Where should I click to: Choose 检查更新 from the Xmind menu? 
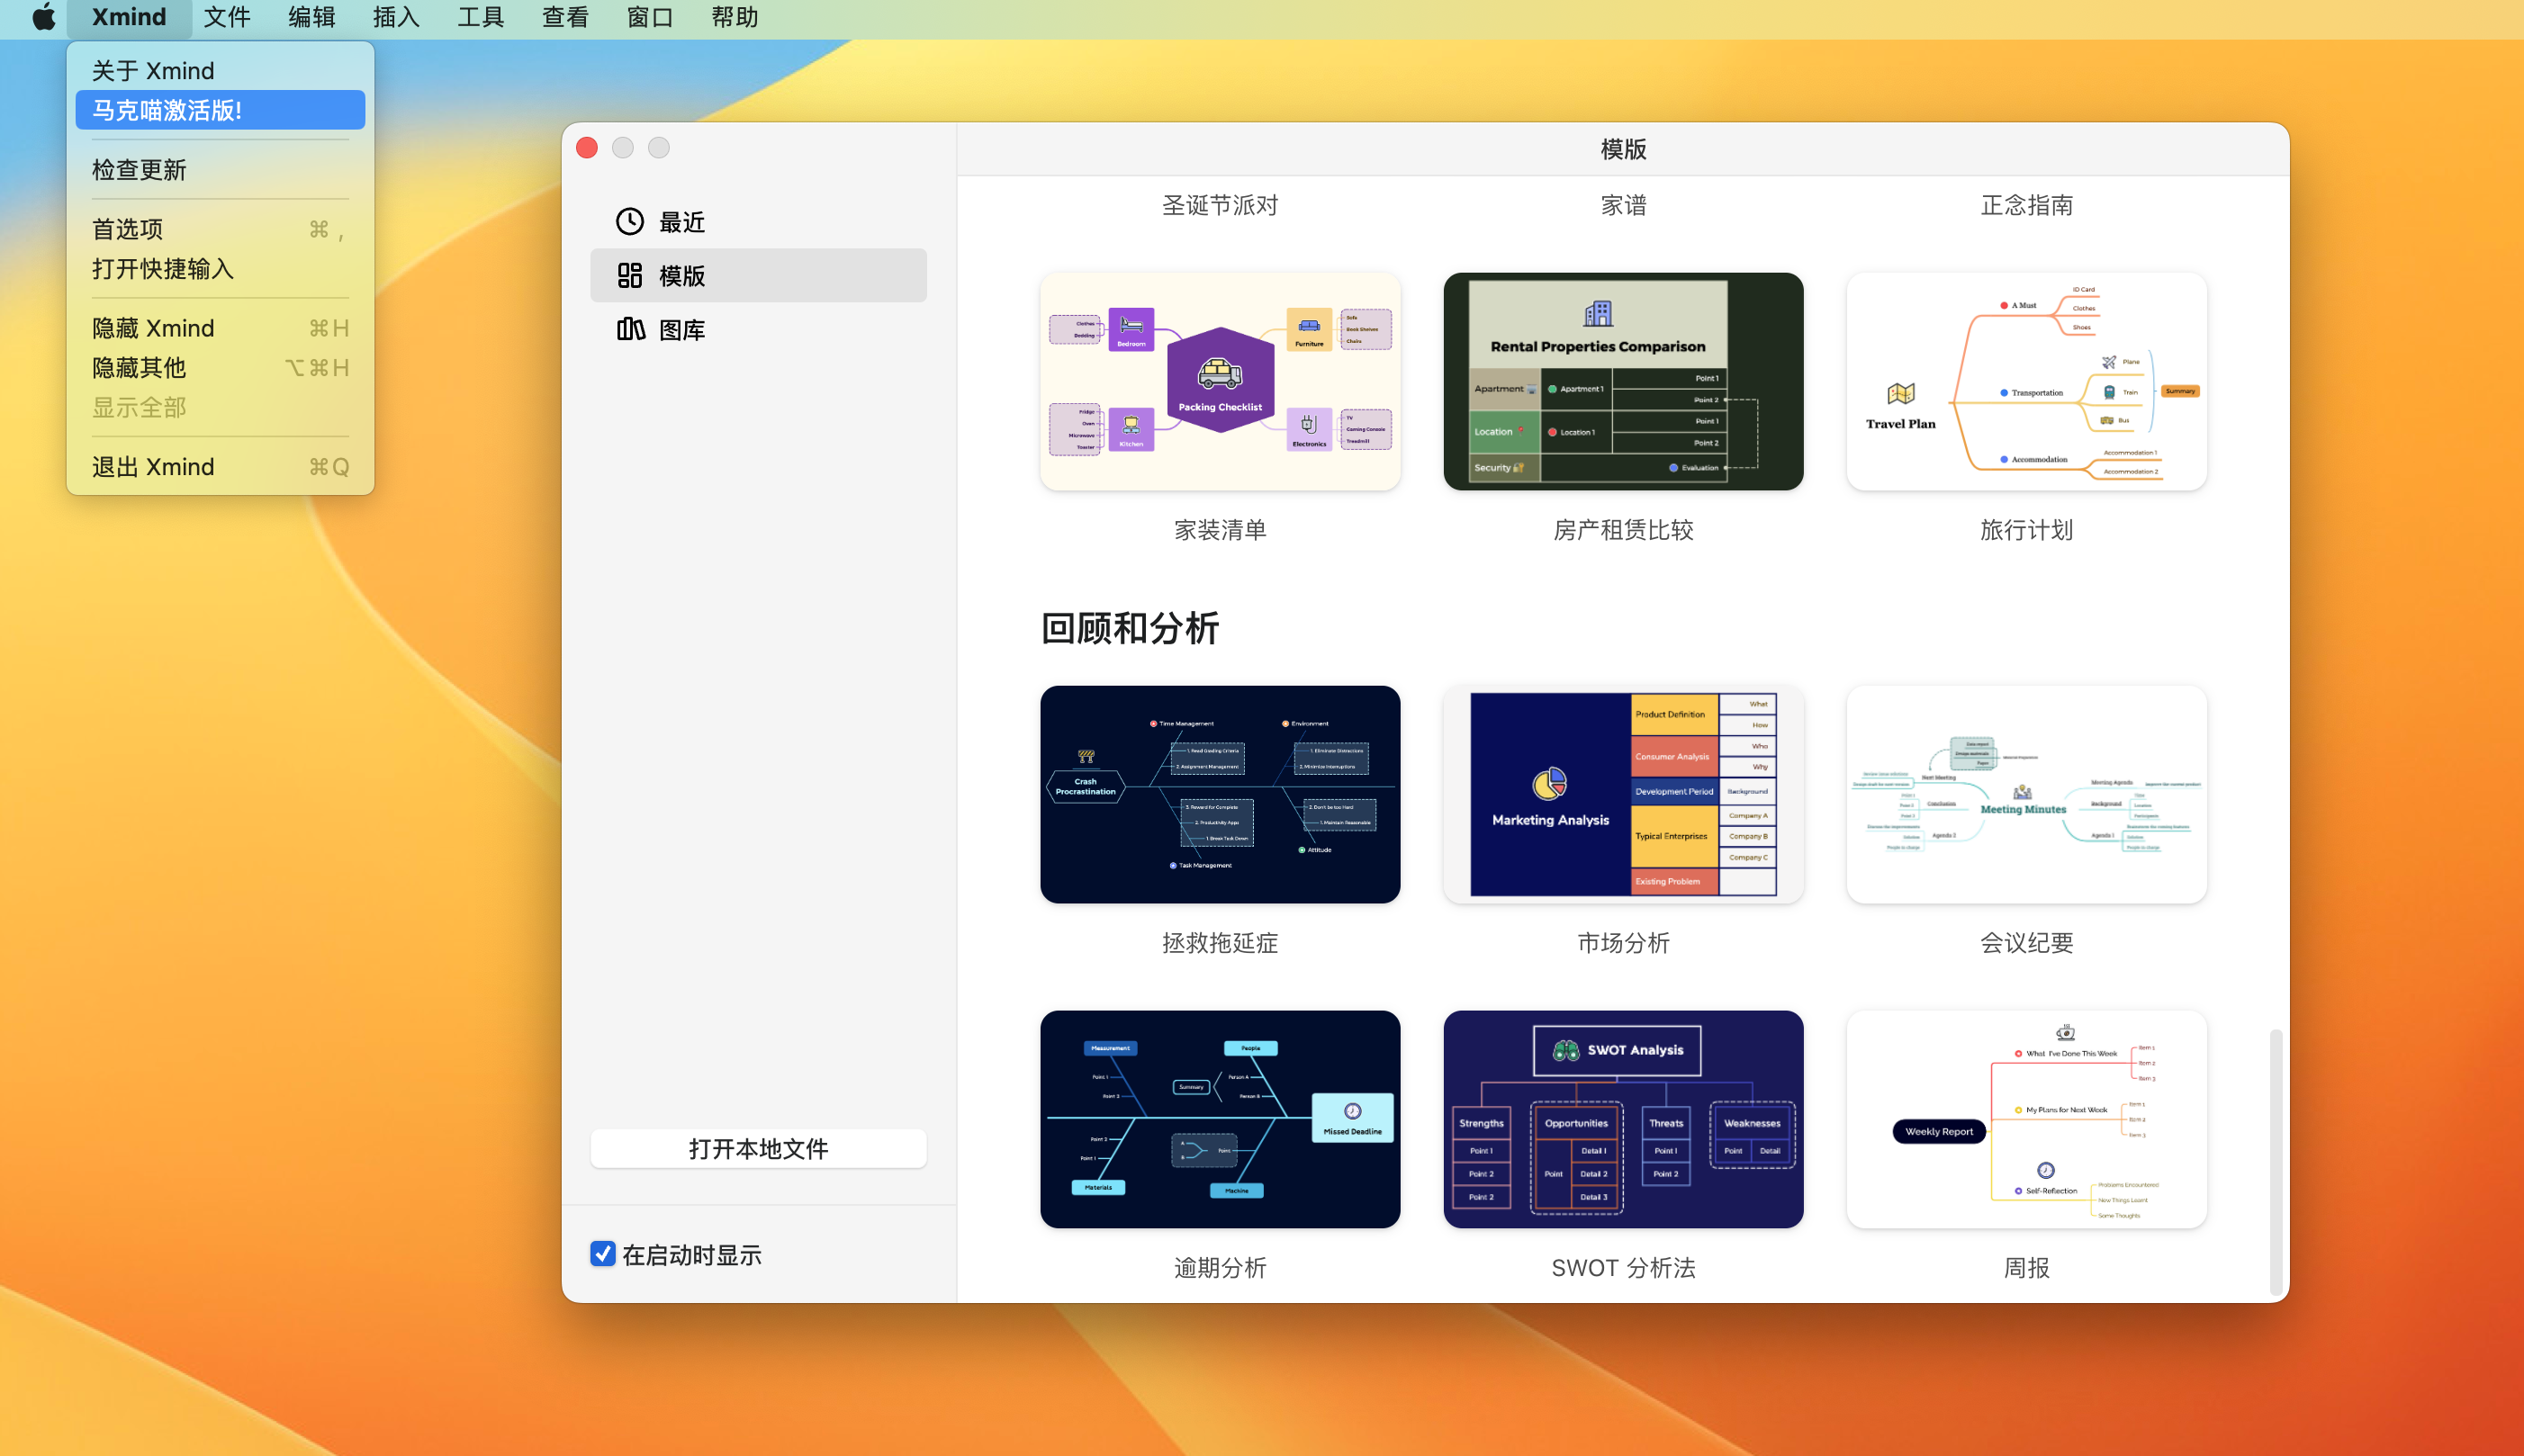click(140, 170)
